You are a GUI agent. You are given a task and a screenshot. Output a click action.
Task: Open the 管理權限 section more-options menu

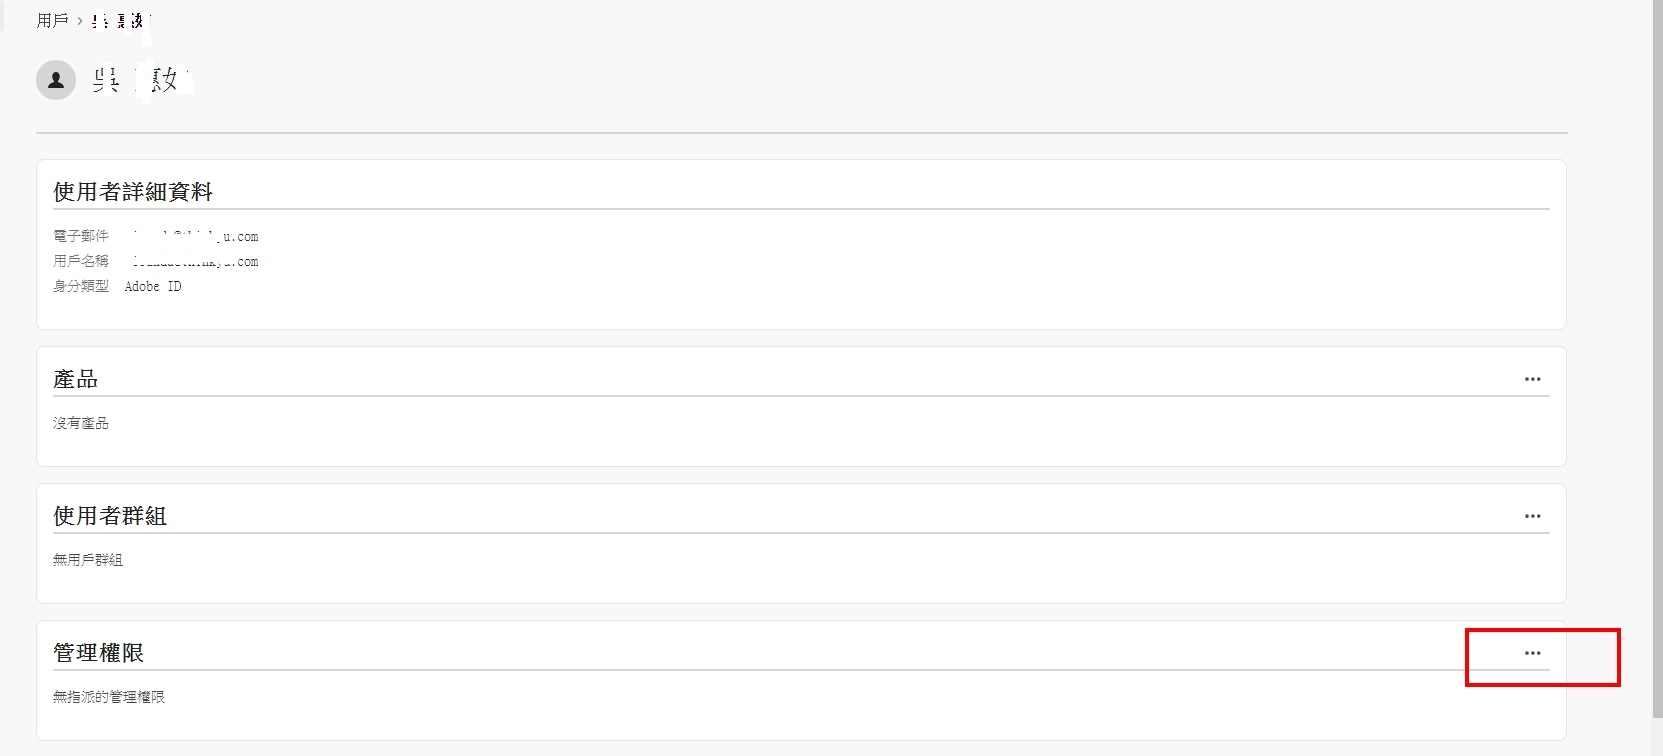(x=1532, y=653)
